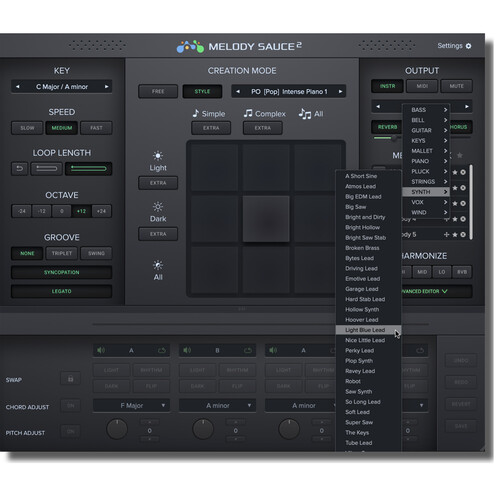Click the All brightness sun icon
Viewport: 500px width, 500px height.
tap(158, 265)
